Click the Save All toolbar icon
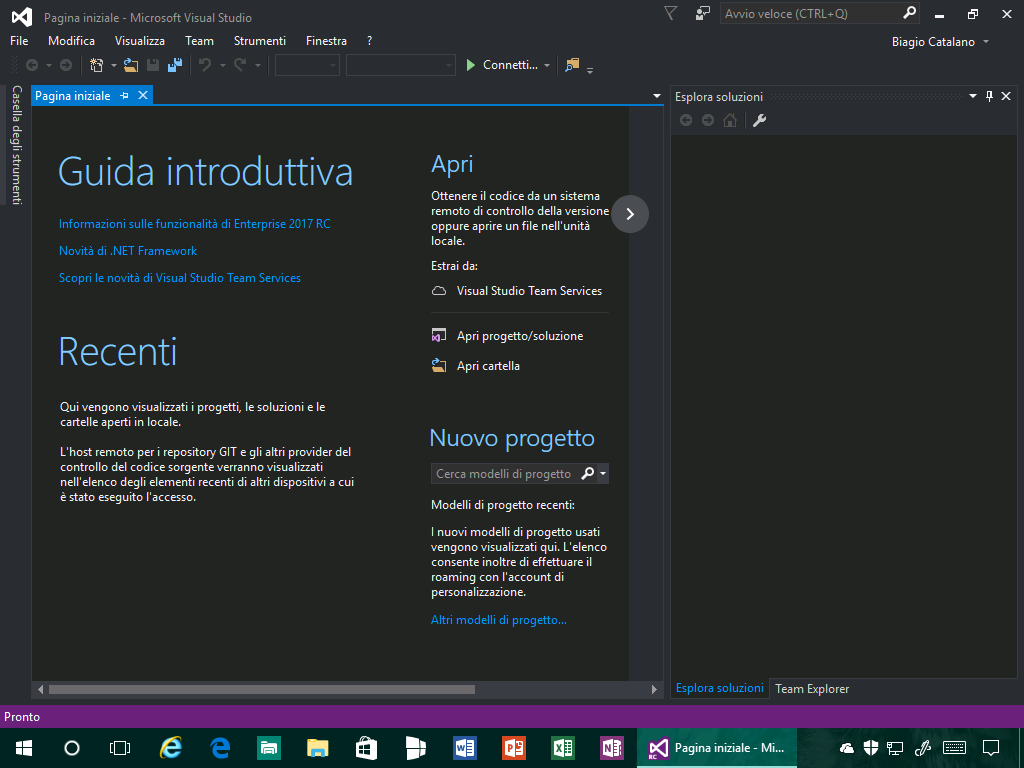The width and height of the screenshot is (1024, 768). click(175, 65)
